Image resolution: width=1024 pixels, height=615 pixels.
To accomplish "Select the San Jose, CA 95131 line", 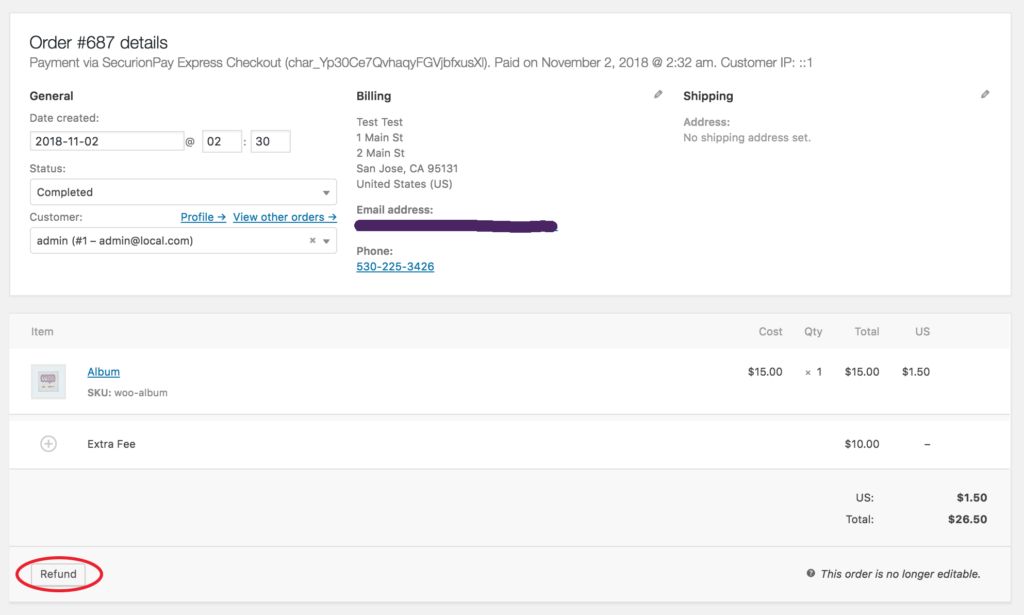I will coord(407,168).
